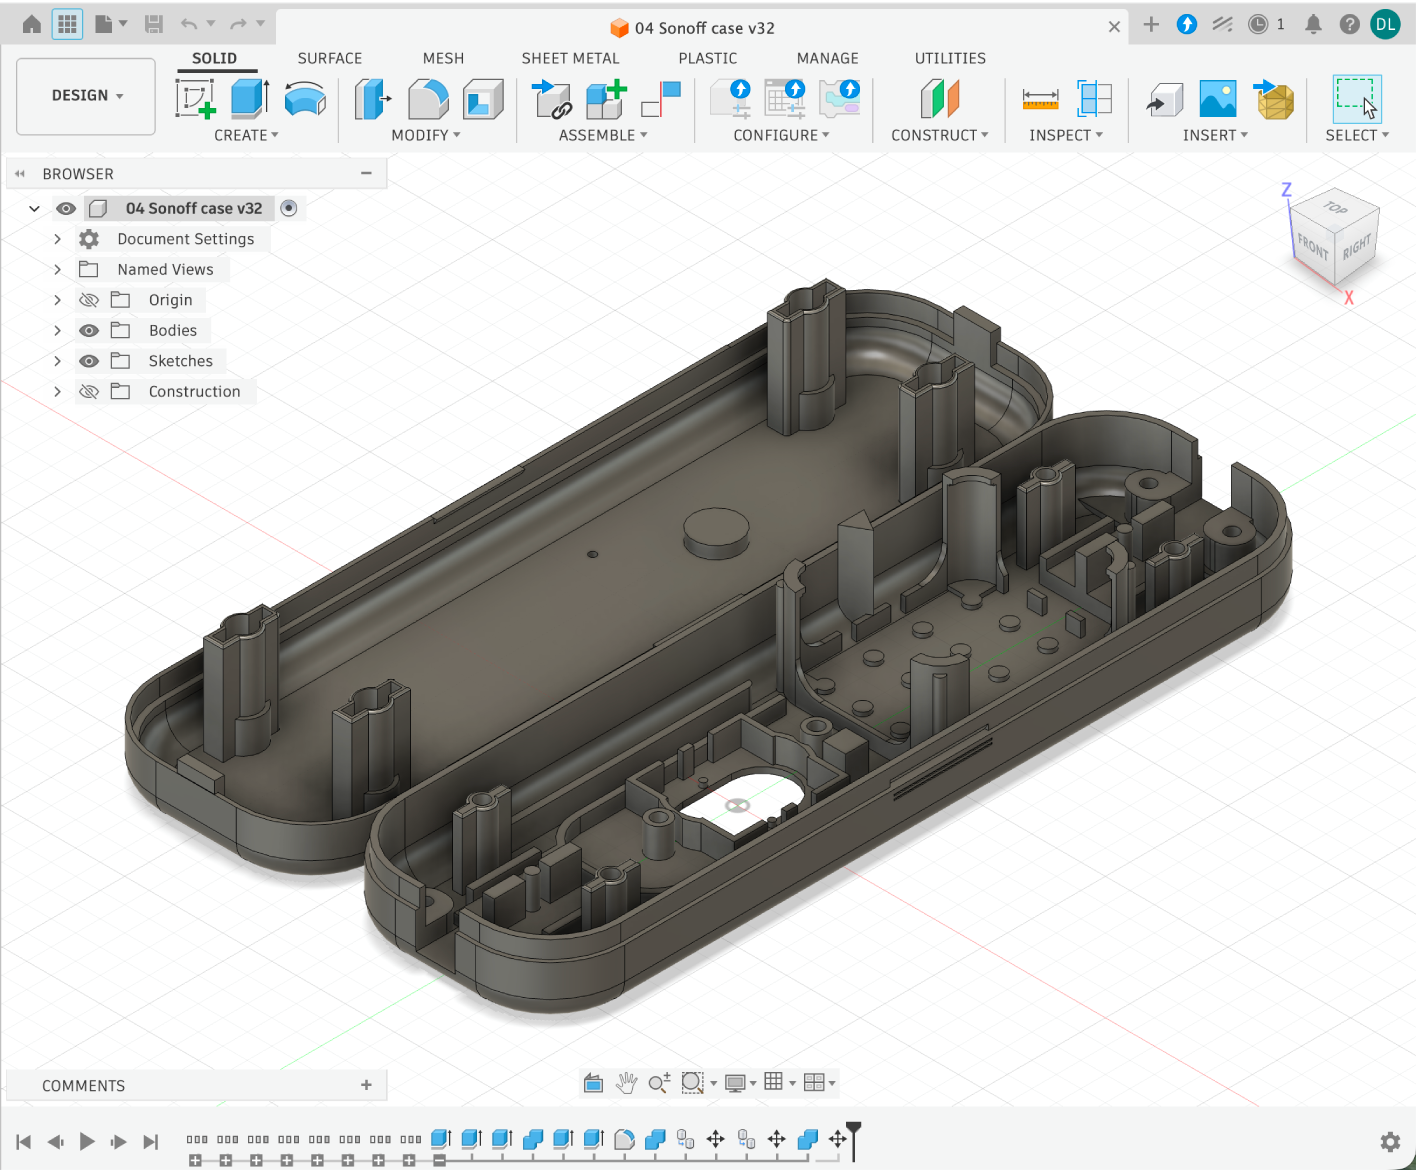
Task: Open the Grid and Snaps dropdown
Action: [780, 1082]
